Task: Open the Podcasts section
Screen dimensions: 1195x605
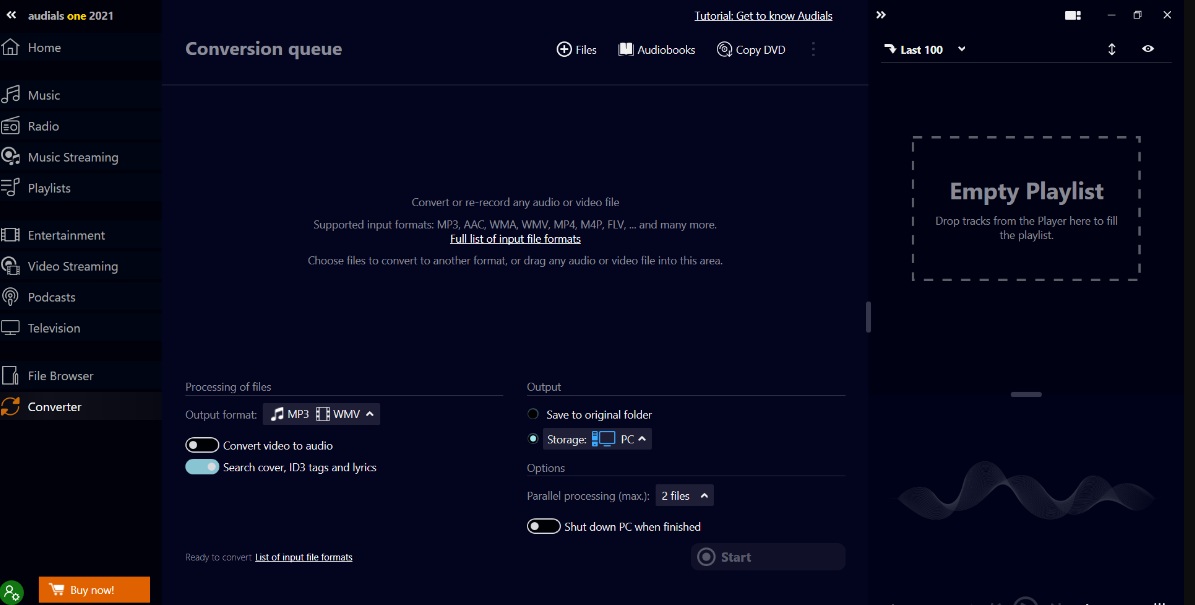Action: pos(80,296)
